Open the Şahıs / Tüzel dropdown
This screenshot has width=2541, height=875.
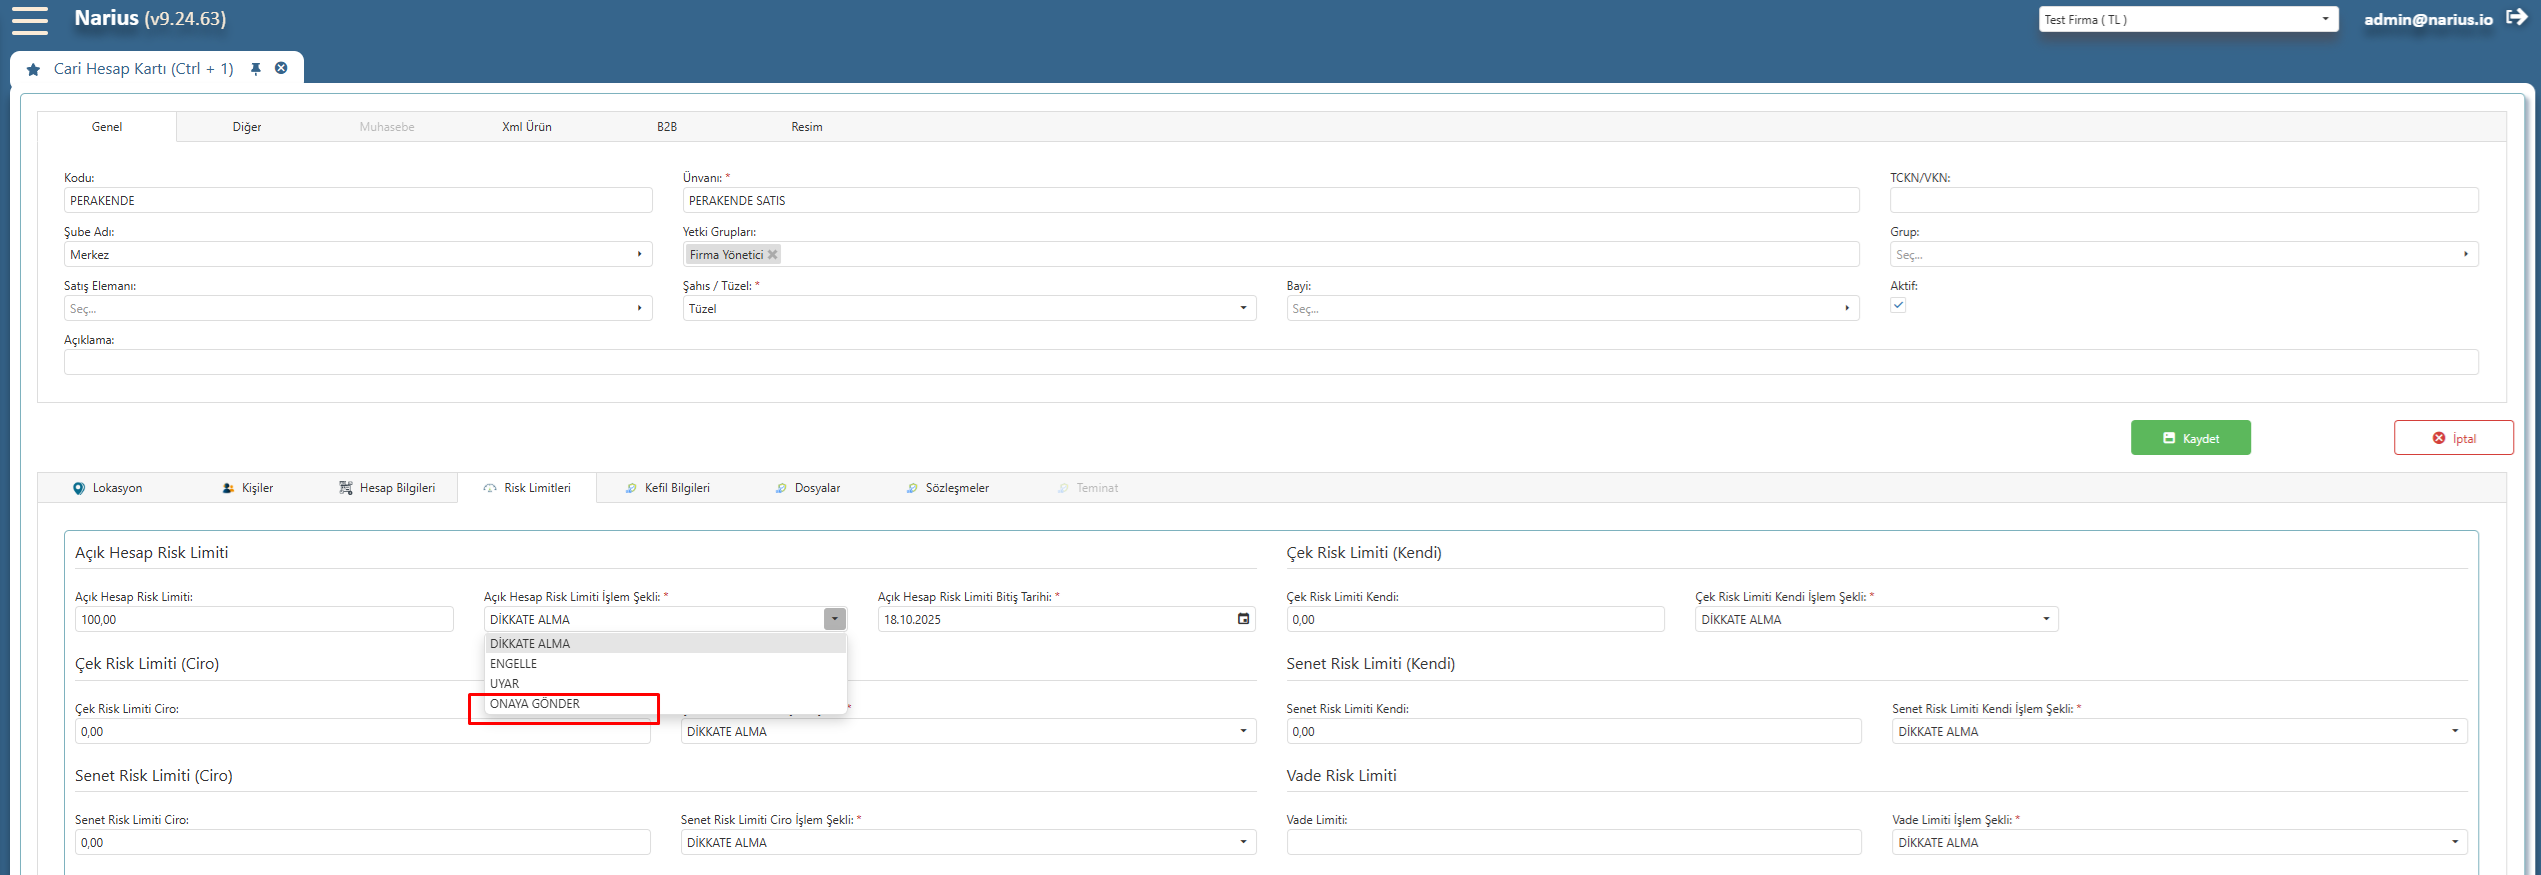click(x=968, y=309)
